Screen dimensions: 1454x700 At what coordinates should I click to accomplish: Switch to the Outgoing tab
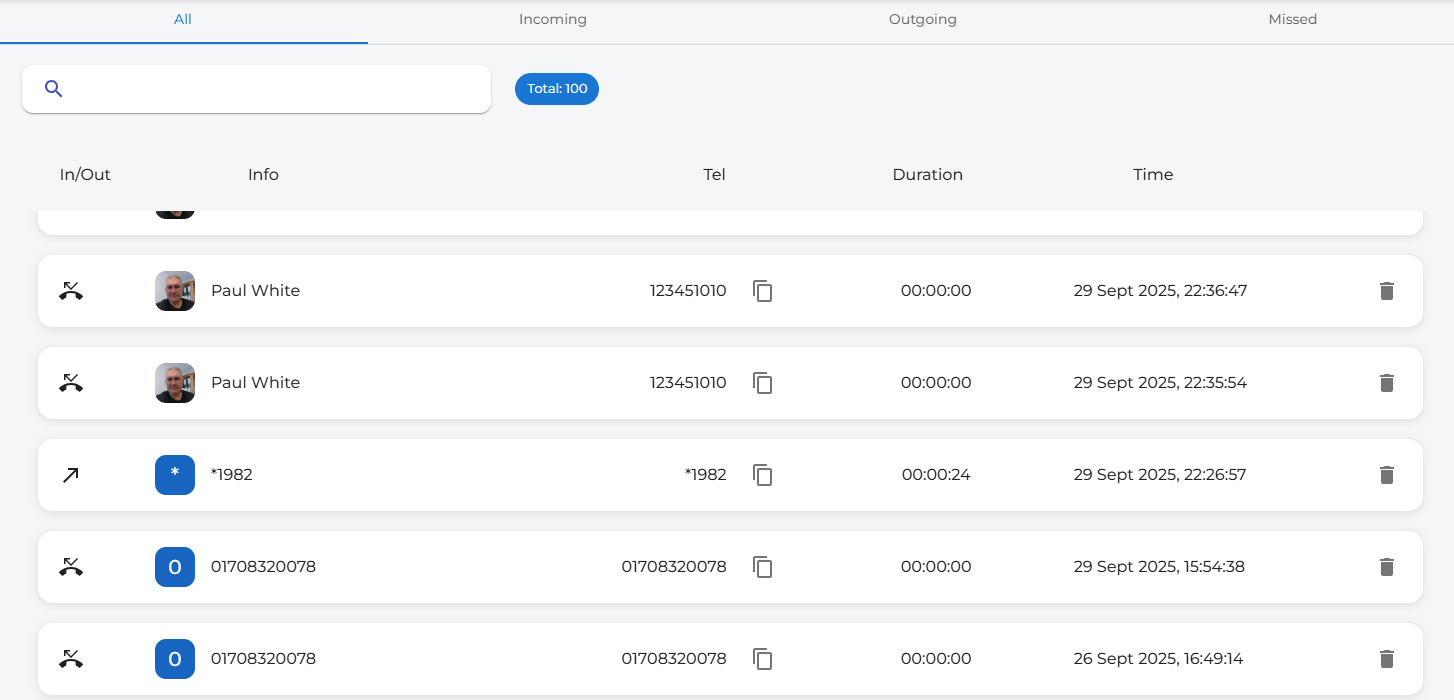click(922, 20)
